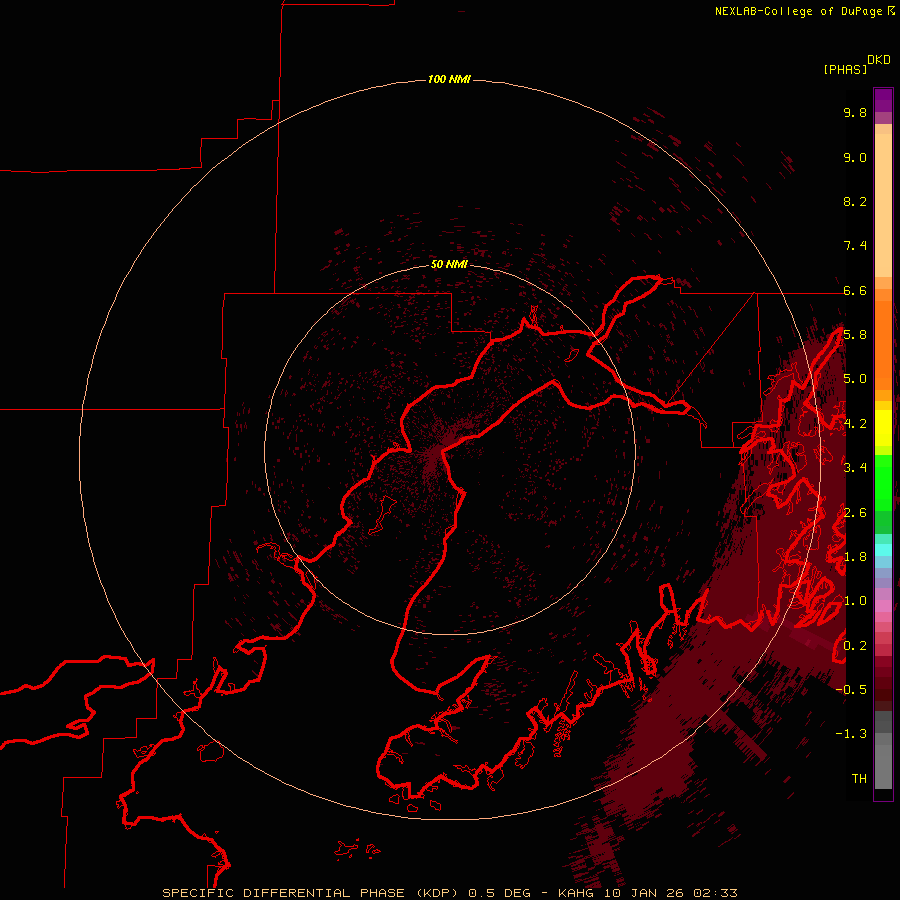Click the 3.4 colorbar value label
Viewport: 900px width, 900px height.
[x=855, y=467]
